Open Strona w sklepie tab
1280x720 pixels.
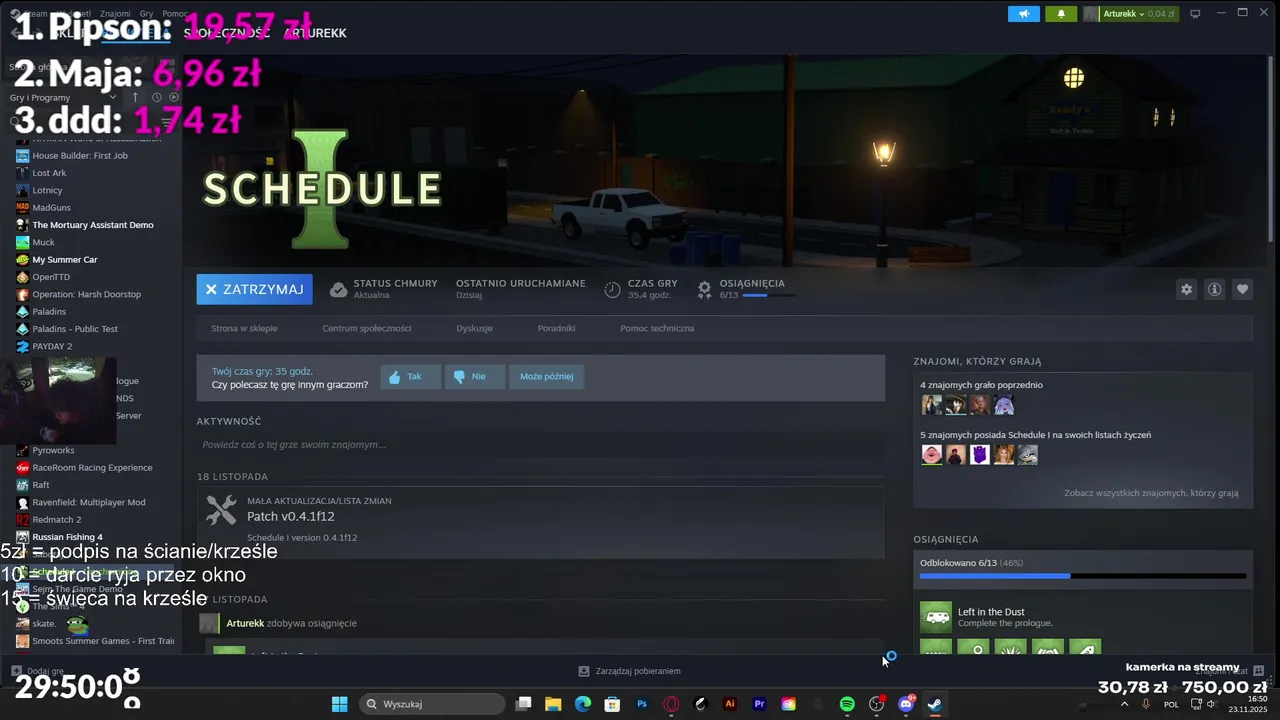pos(244,328)
